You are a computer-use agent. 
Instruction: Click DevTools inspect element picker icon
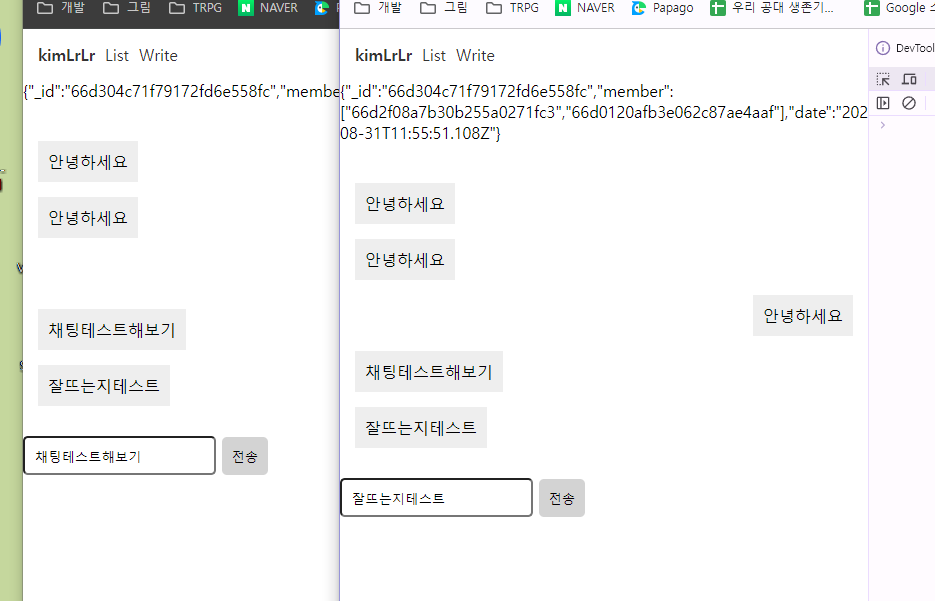[x=883, y=79]
